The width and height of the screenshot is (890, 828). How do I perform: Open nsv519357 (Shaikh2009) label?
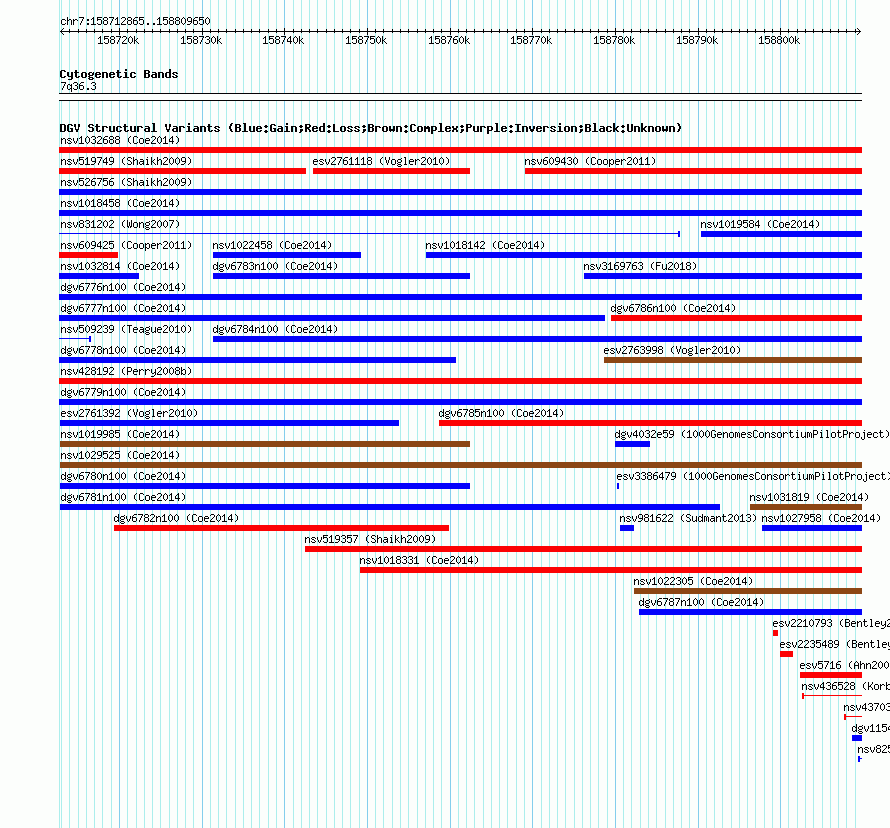pos(370,539)
